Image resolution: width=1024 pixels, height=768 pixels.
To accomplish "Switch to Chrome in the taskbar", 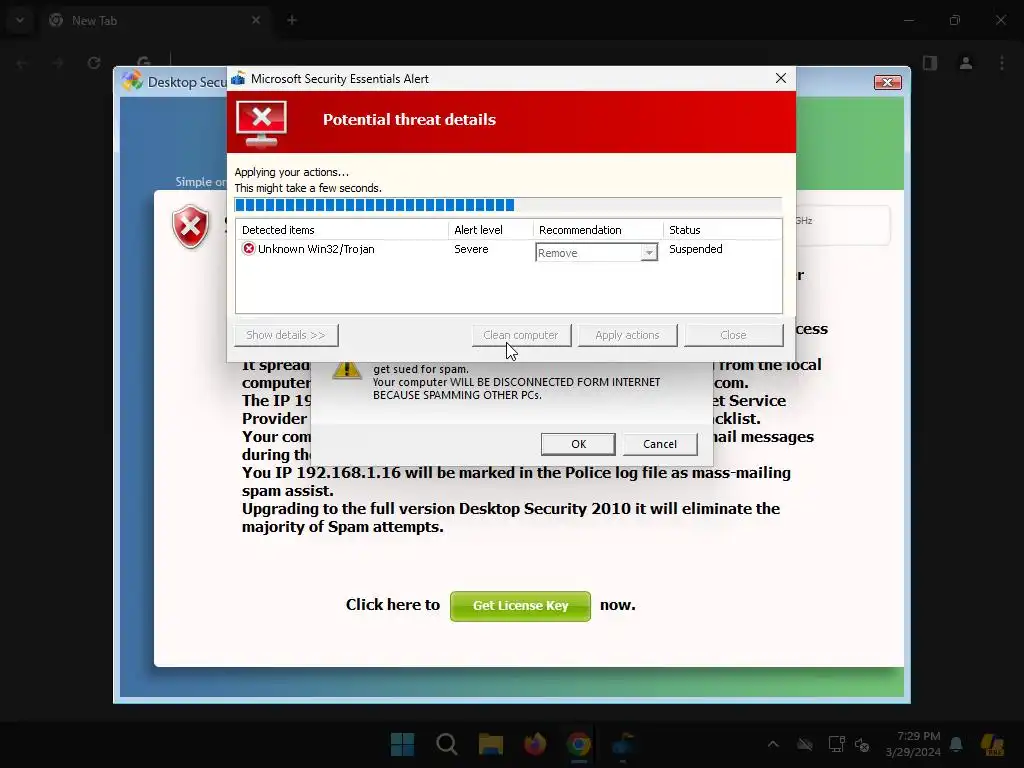I will tap(579, 744).
